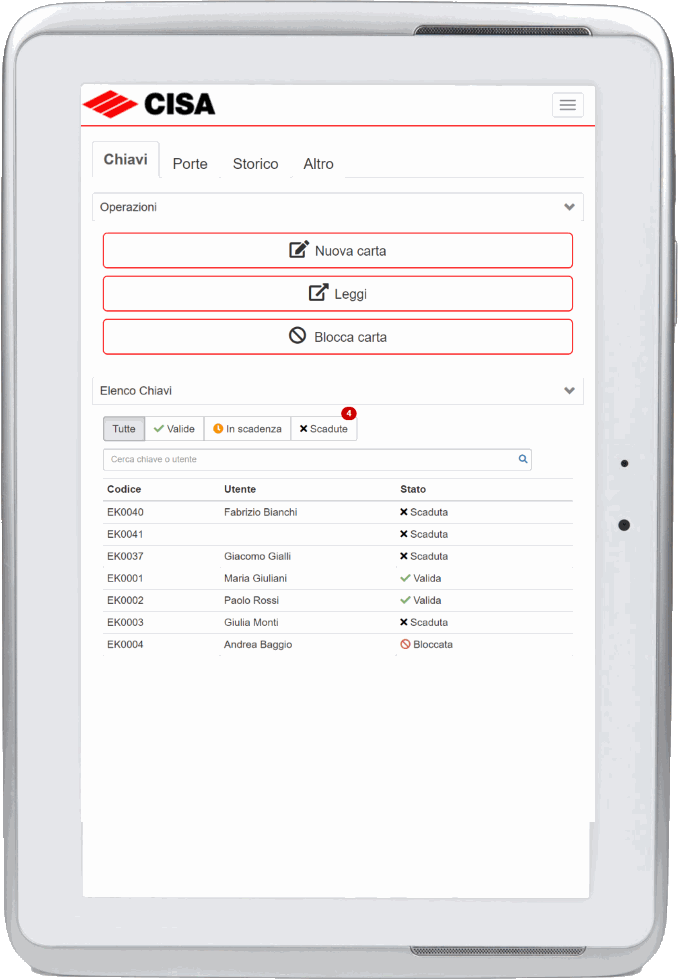This screenshot has height=980, width=678.
Task: Click the X icon in EK0040 row
Action: 404,512
